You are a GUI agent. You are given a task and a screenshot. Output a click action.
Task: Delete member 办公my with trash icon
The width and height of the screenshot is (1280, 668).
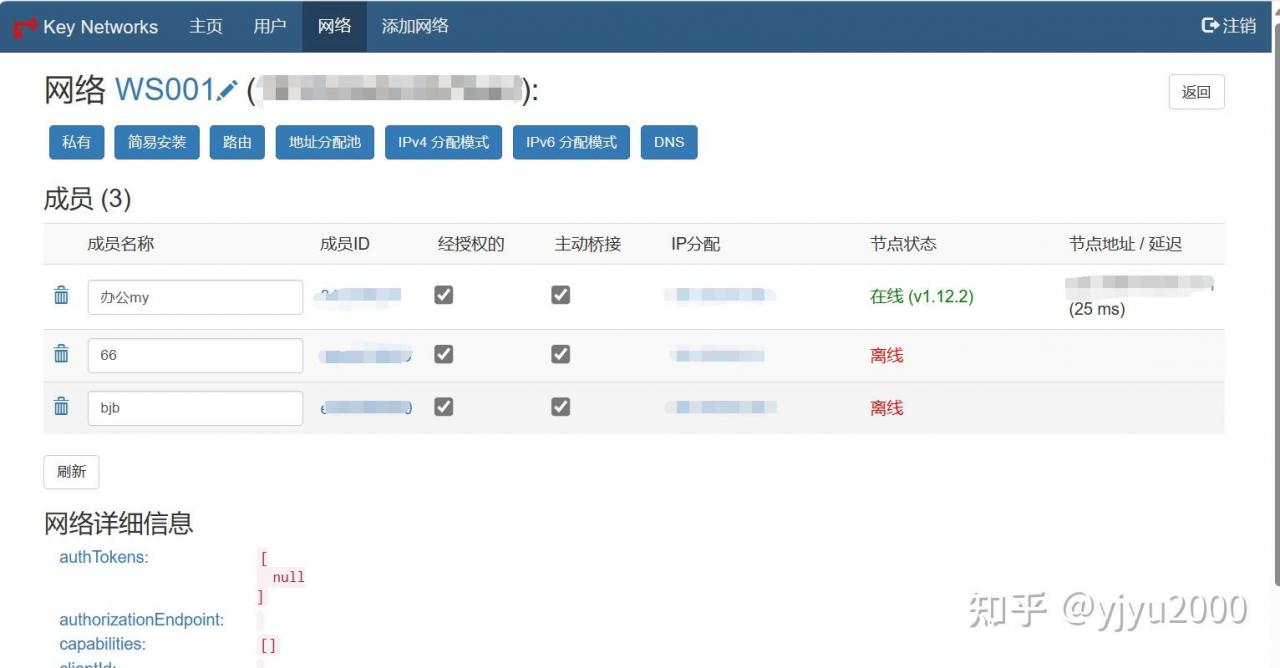tap(61, 295)
